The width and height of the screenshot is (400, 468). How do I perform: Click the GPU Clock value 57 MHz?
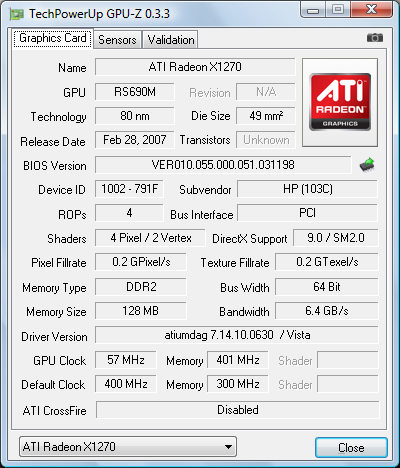point(126,360)
